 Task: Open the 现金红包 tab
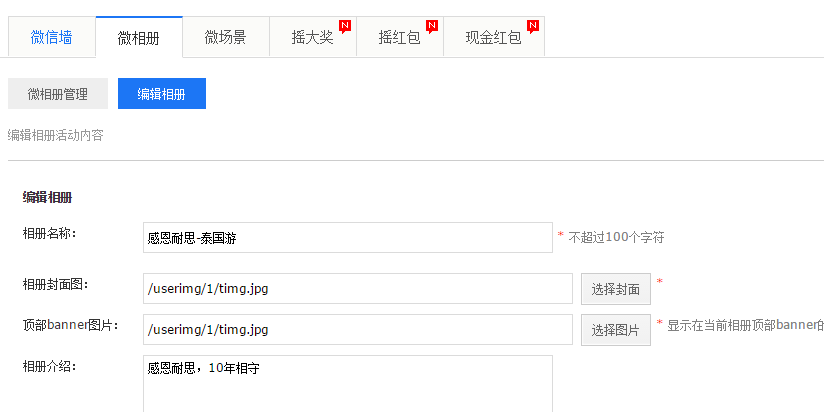pos(493,38)
